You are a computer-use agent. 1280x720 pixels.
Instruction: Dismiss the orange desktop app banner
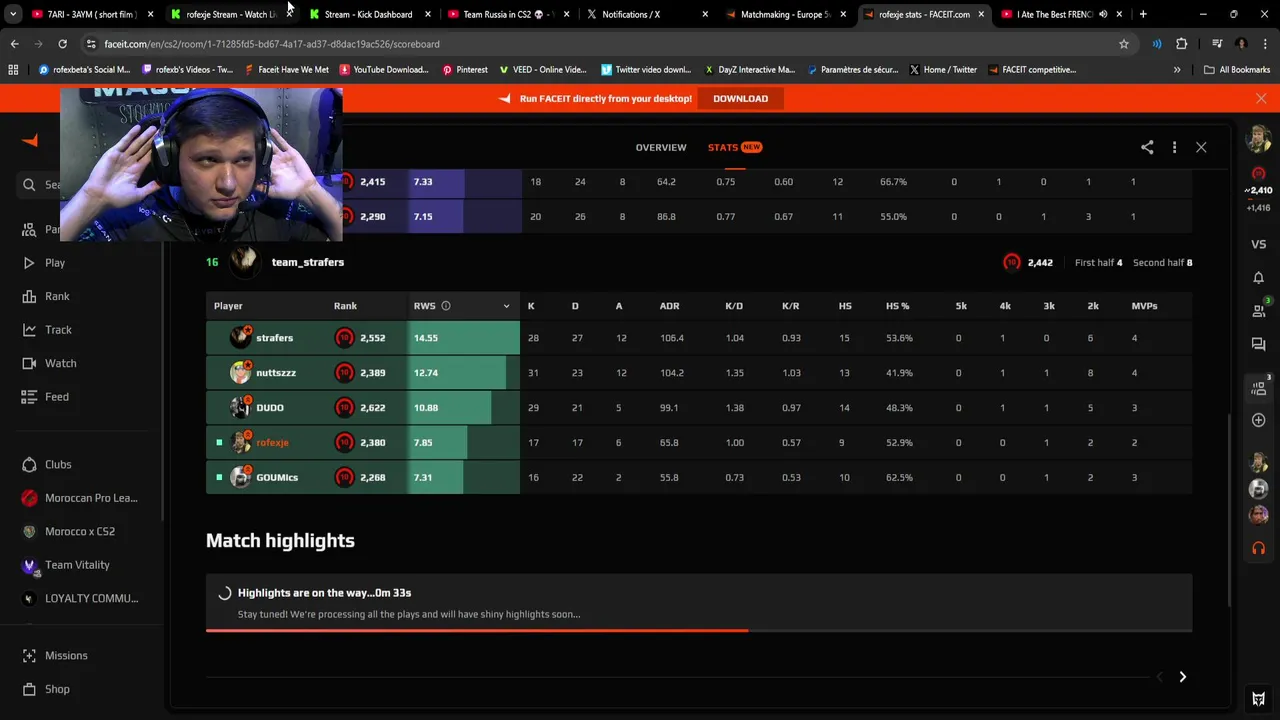[1261, 98]
